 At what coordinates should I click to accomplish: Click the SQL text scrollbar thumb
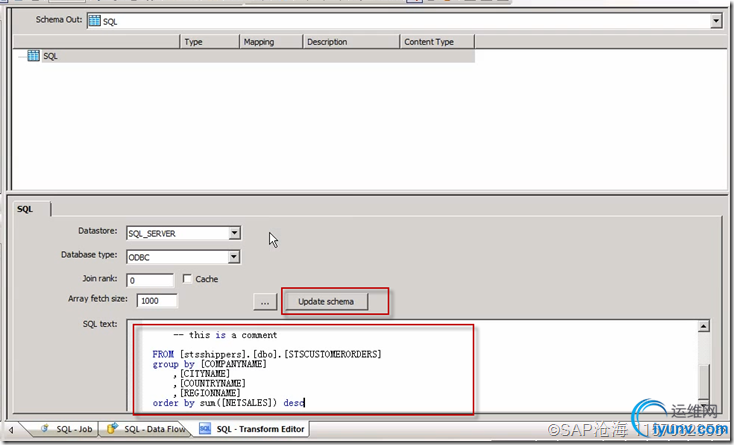704,381
